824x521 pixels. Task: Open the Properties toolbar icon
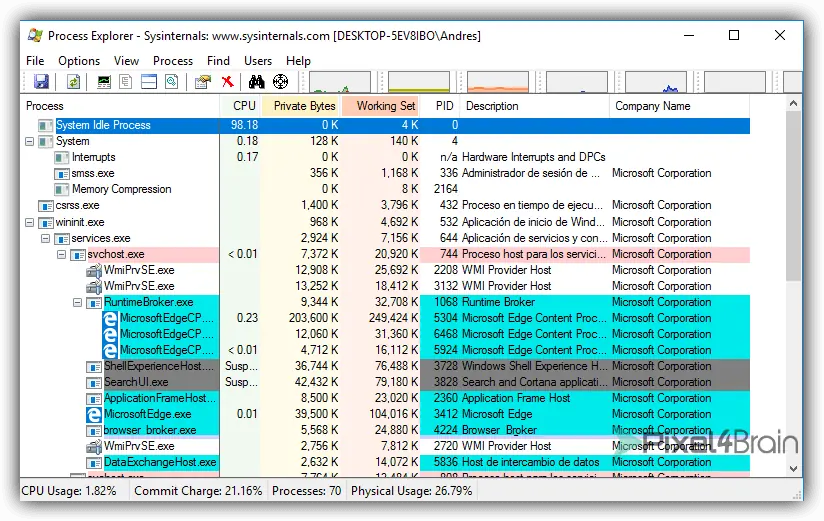(202, 81)
